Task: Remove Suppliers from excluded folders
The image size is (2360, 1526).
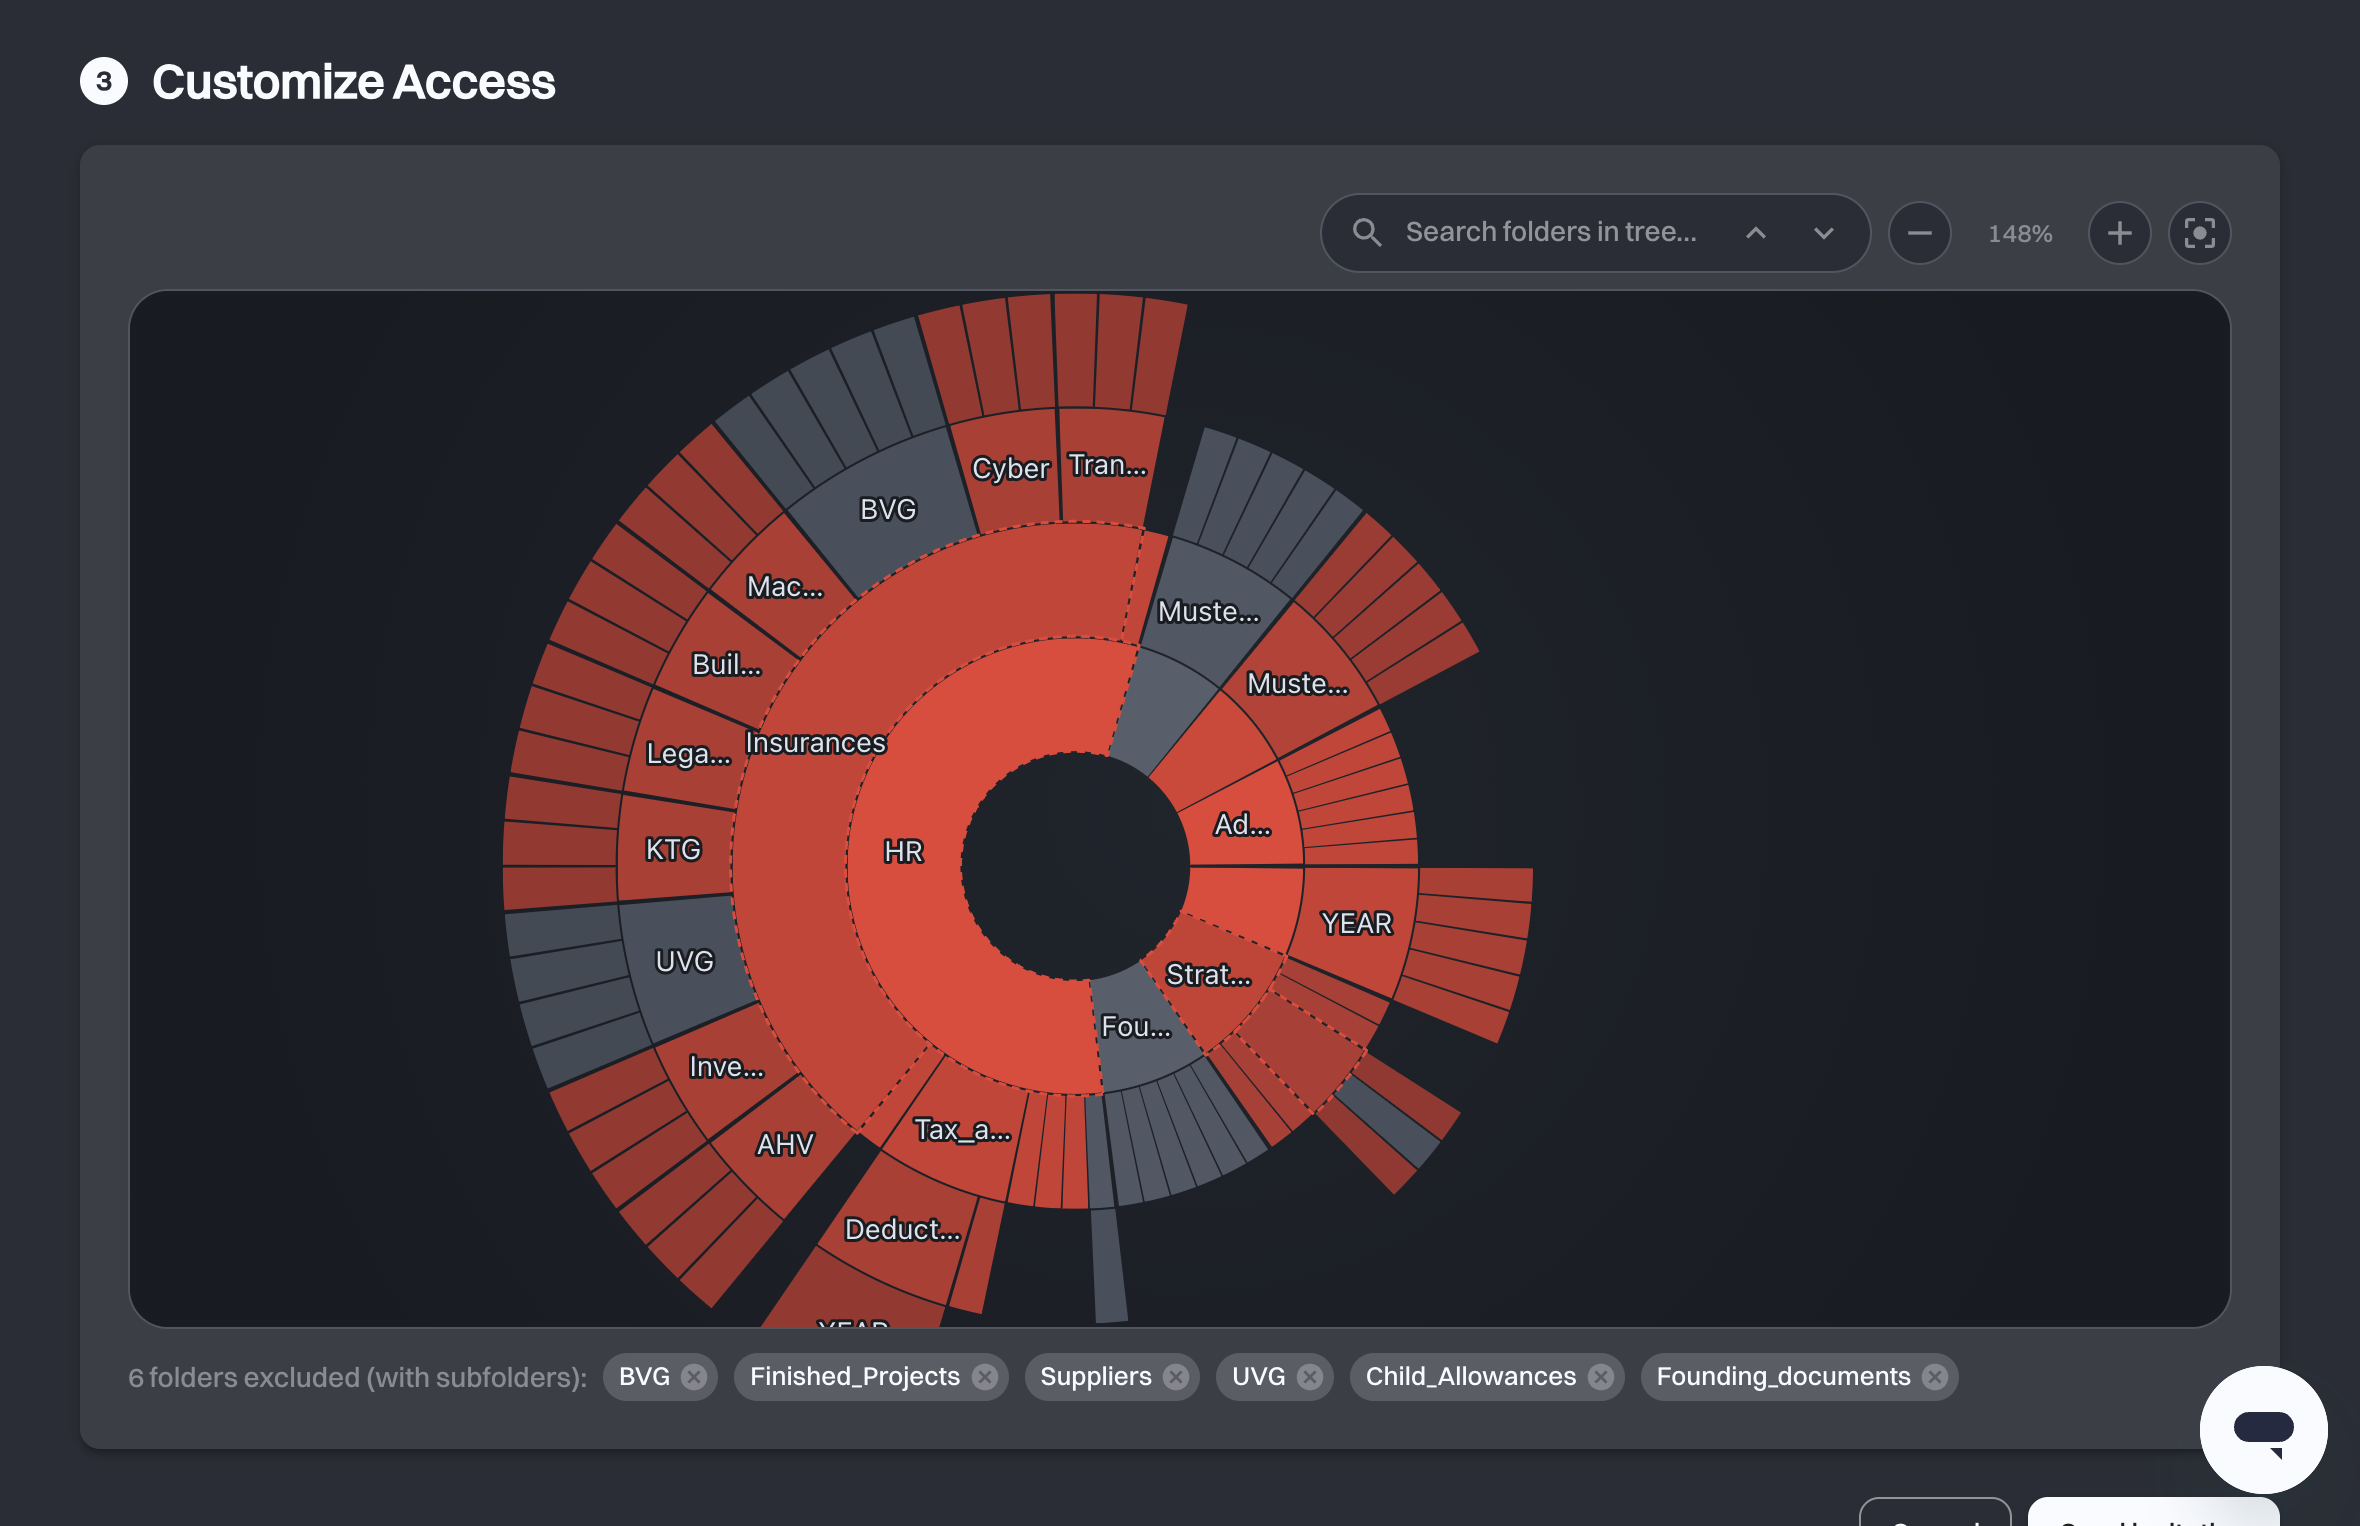Action: 1176,1377
